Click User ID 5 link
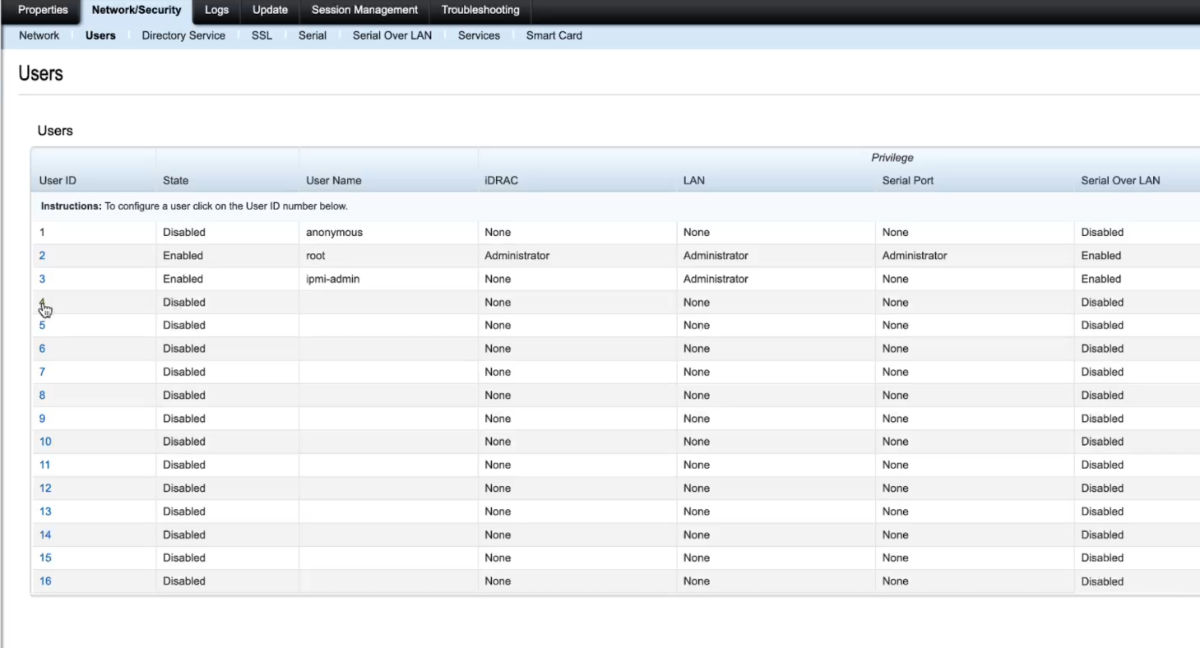Image resolution: width=1200 pixels, height=648 pixels. point(42,325)
